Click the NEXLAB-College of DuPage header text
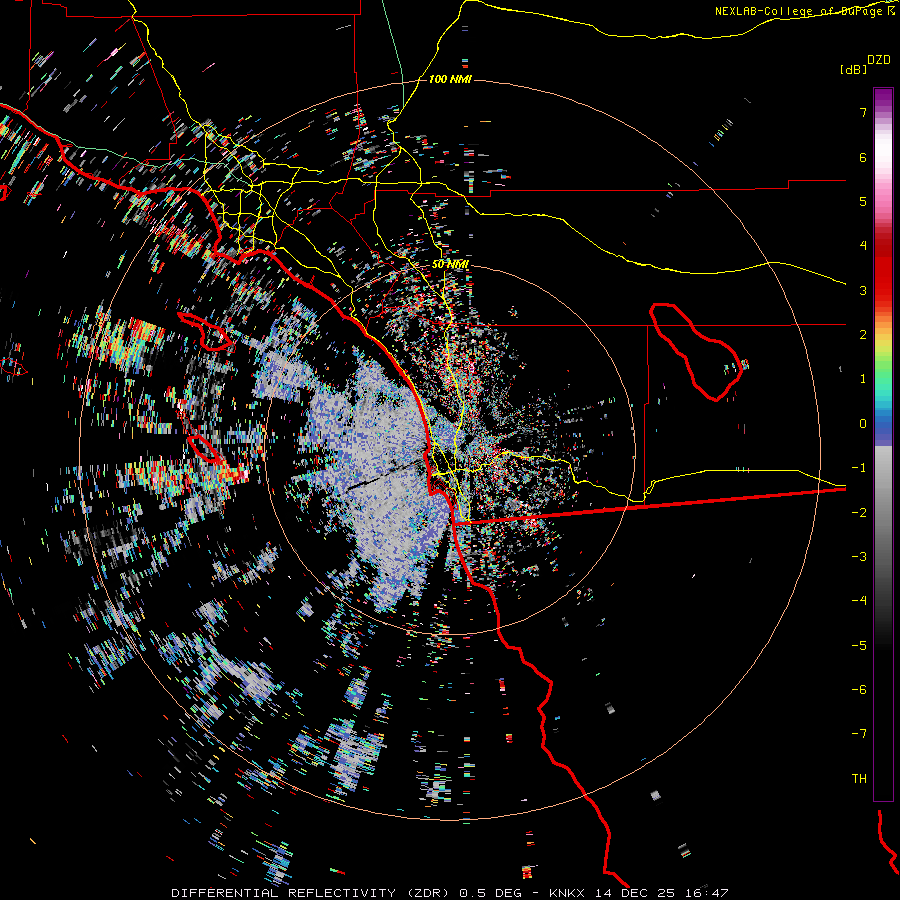Image resolution: width=900 pixels, height=900 pixels. click(800, 11)
